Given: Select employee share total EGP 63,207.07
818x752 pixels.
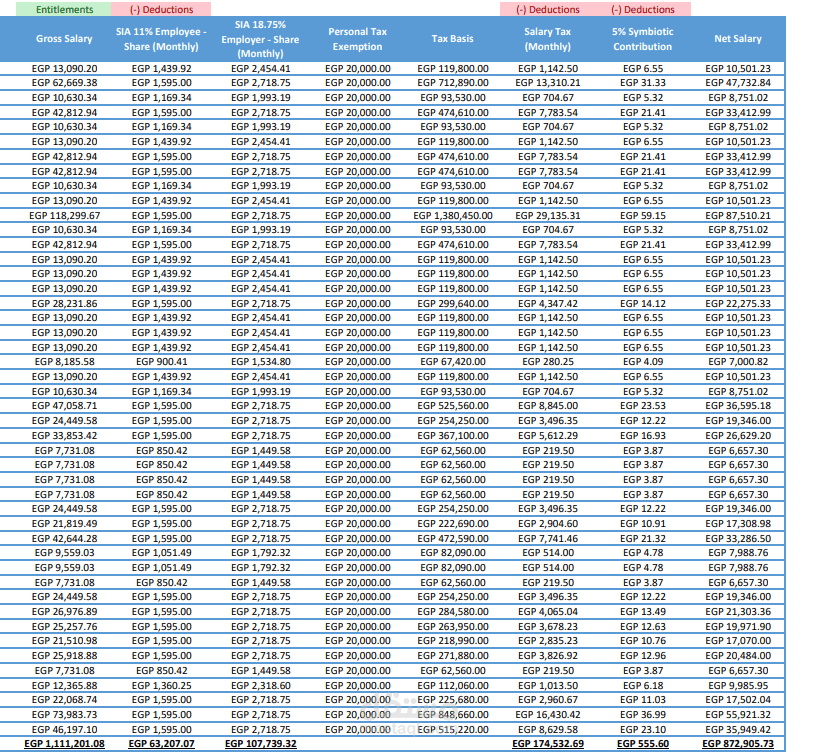Looking at the screenshot, I should (x=161, y=744).
